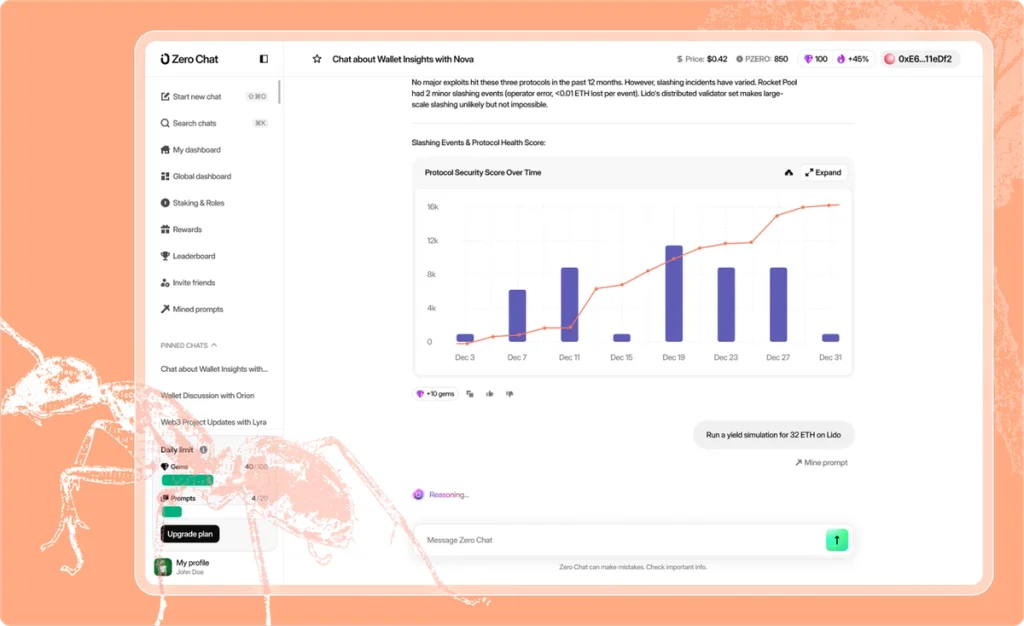The width and height of the screenshot is (1024, 626).
Task: Open wallet 0xE6...11eDf2 account menu
Action: click(x=920, y=59)
